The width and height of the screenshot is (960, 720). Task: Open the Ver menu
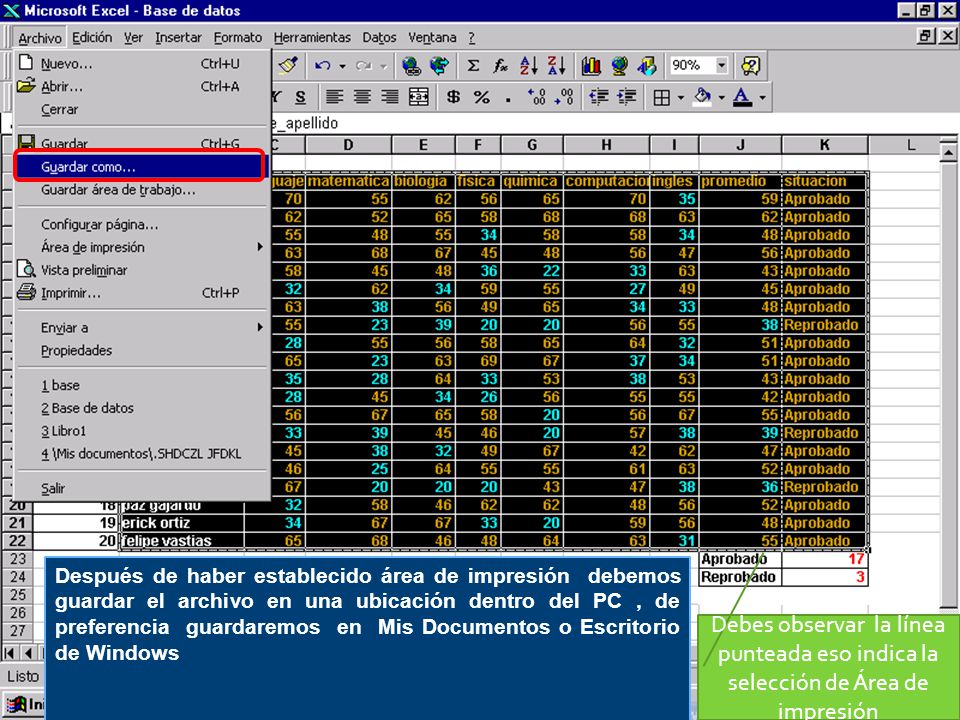[133, 37]
